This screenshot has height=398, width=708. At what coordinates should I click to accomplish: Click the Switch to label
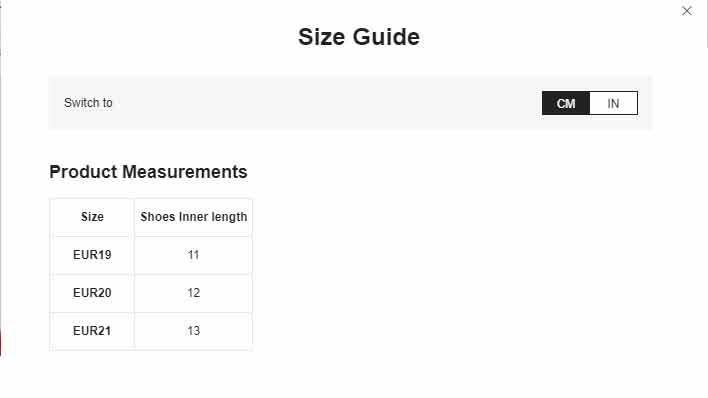88,103
